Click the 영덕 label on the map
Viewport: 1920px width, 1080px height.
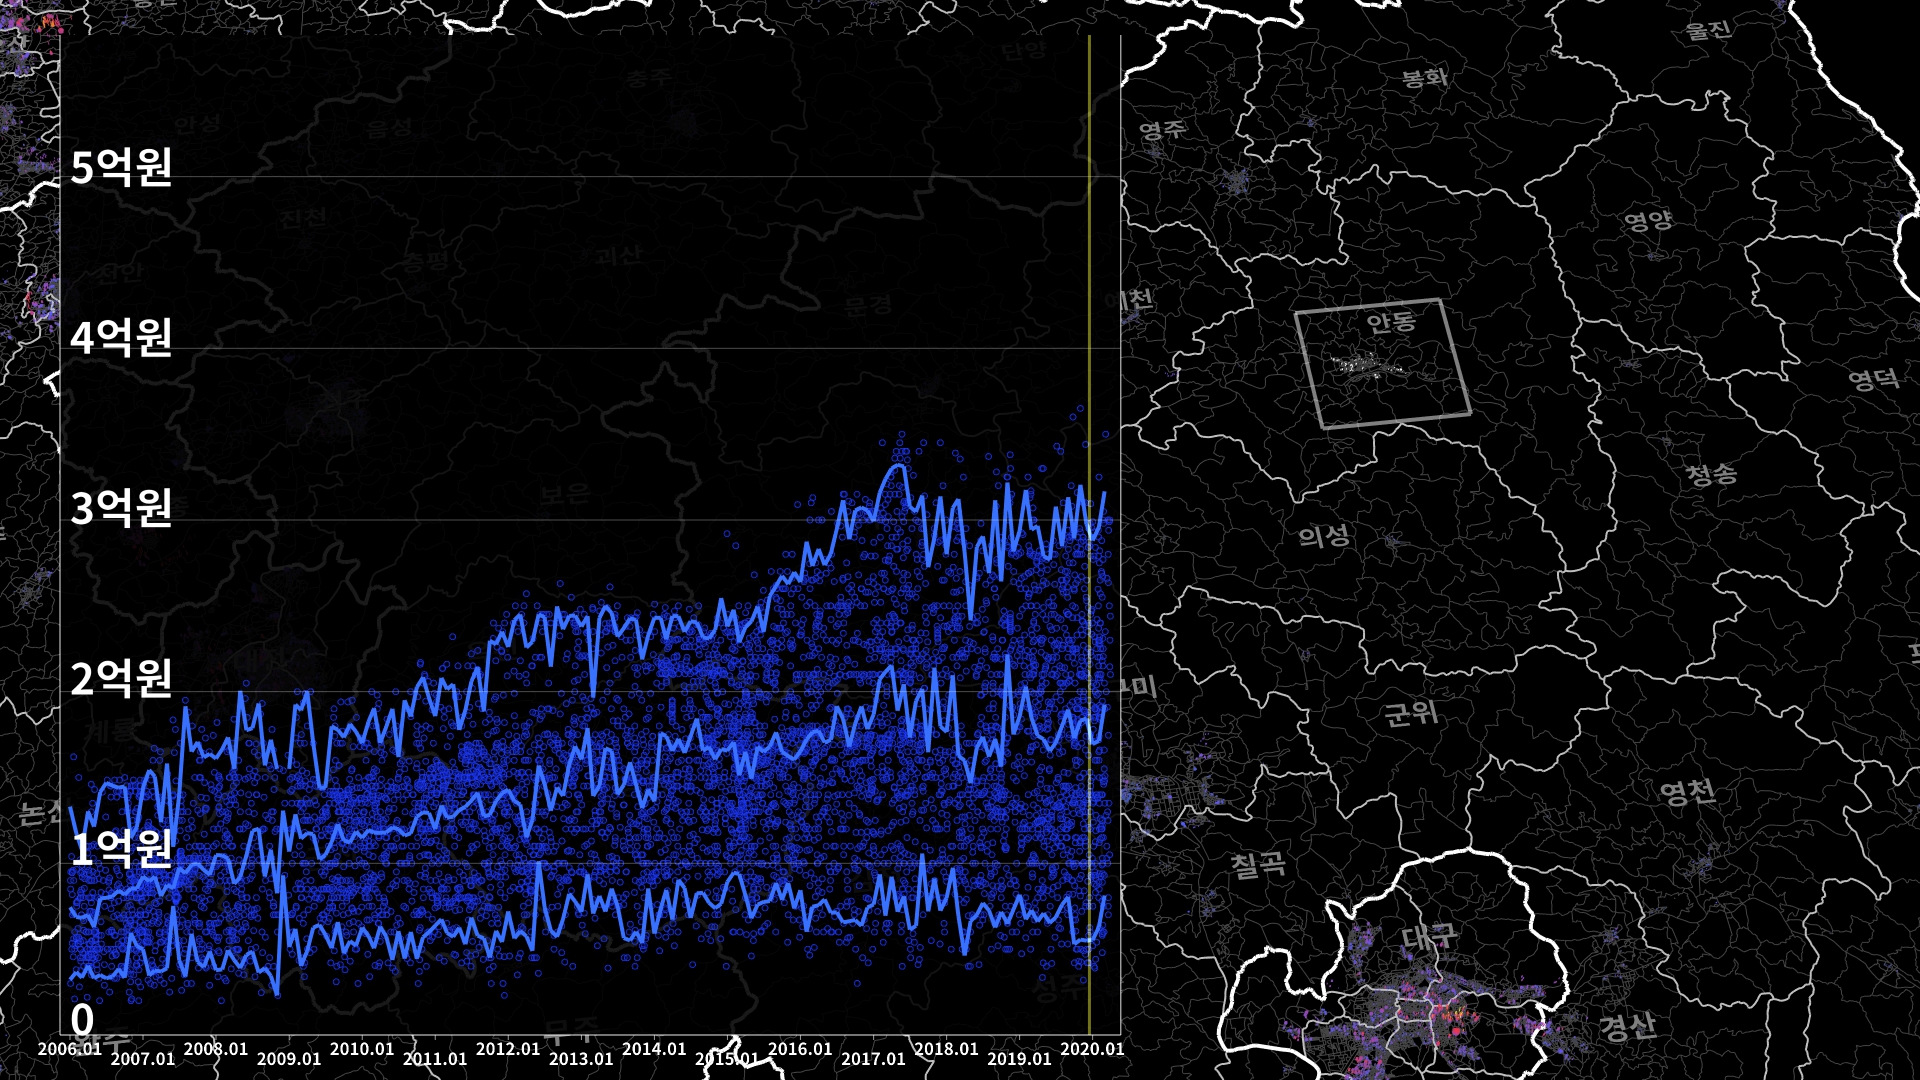tap(1873, 378)
